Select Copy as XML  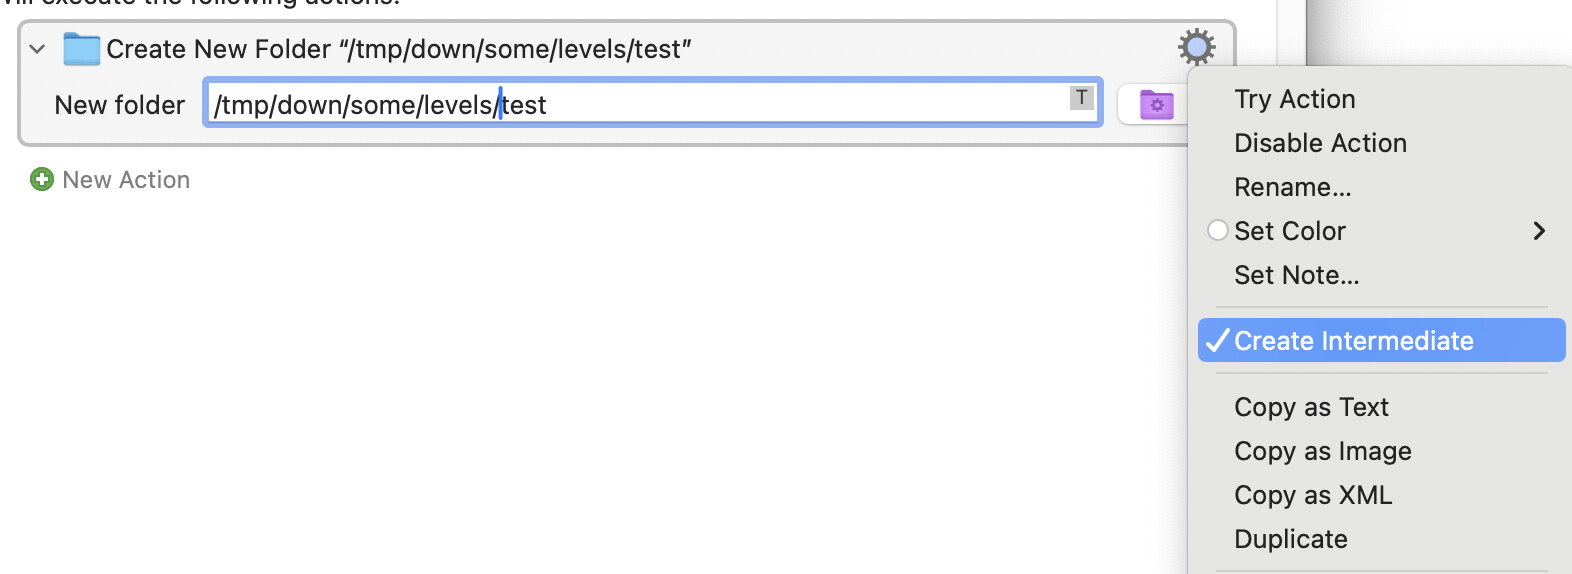[x=1312, y=495]
